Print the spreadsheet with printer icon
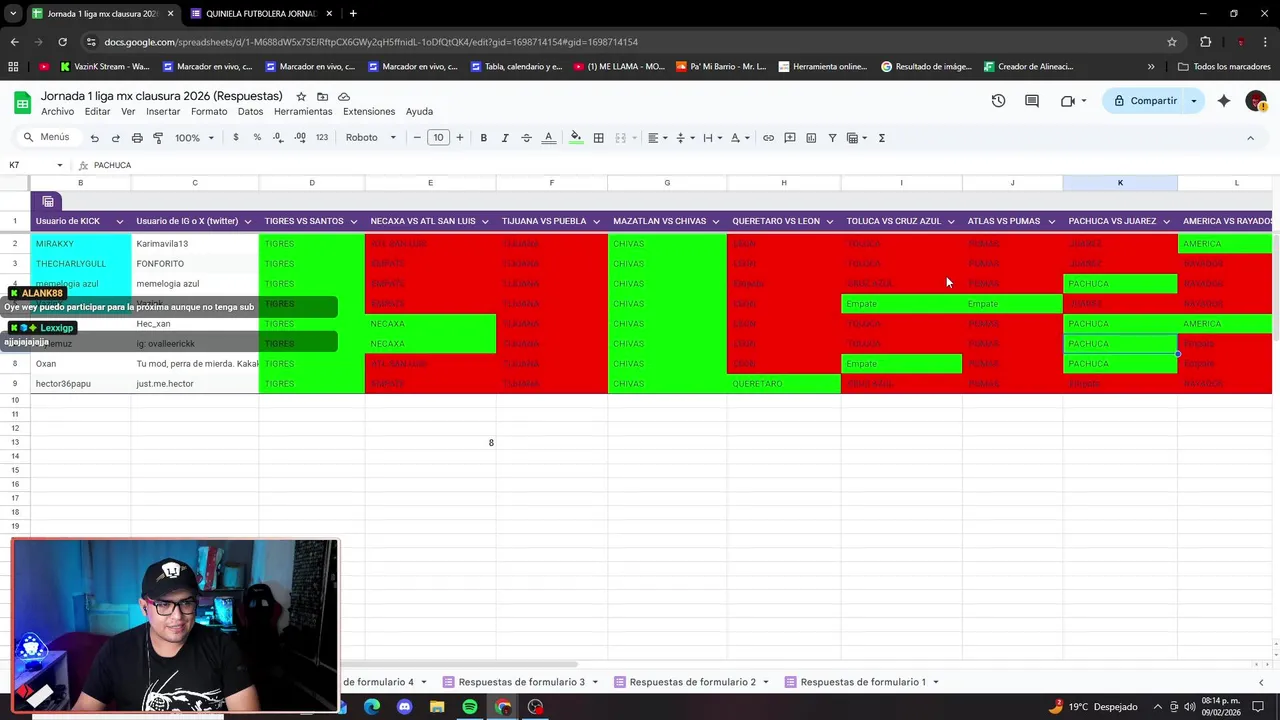The height and width of the screenshot is (720, 1280). pos(137,138)
